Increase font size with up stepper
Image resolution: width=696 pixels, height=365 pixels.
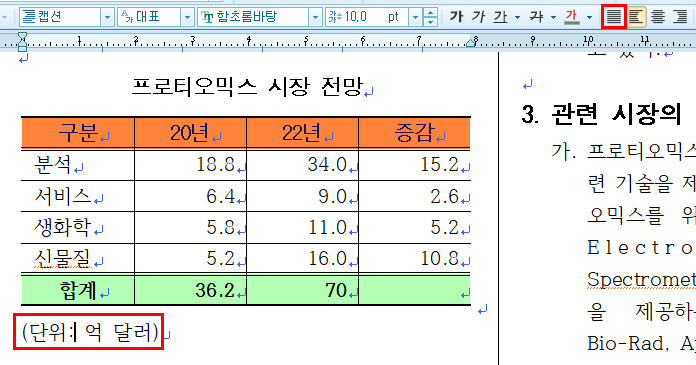[430, 13]
